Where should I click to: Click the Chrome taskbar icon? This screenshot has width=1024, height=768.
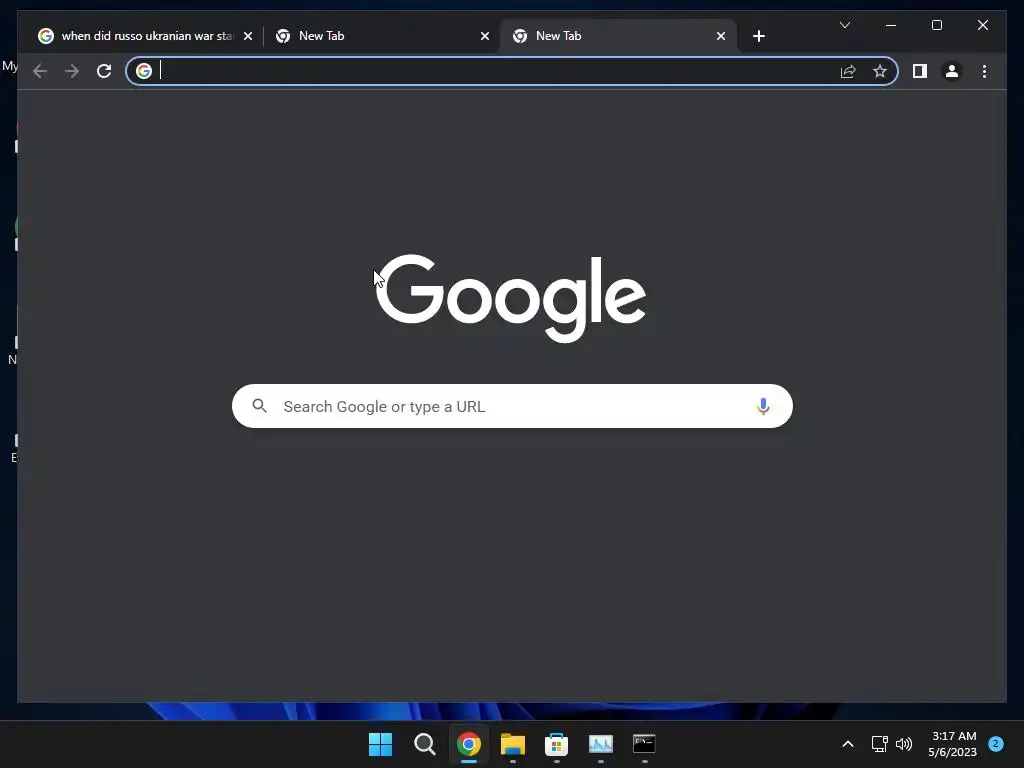pyautogui.click(x=469, y=744)
